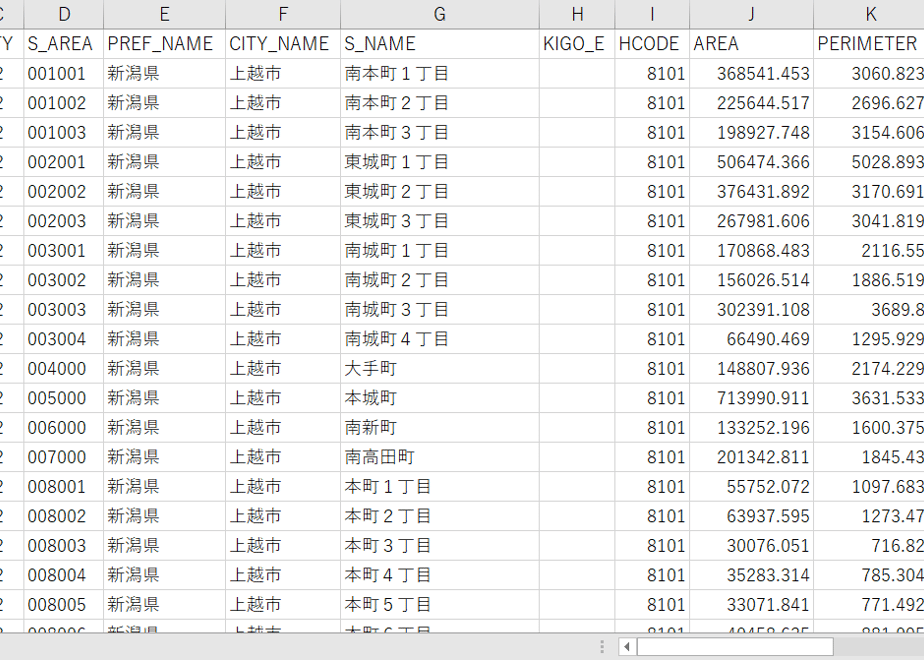Image resolution: width=924 pixels, height=660 pixels.
Task: Click the horizontal scrollbar left arrow
Action: point(626,646)
